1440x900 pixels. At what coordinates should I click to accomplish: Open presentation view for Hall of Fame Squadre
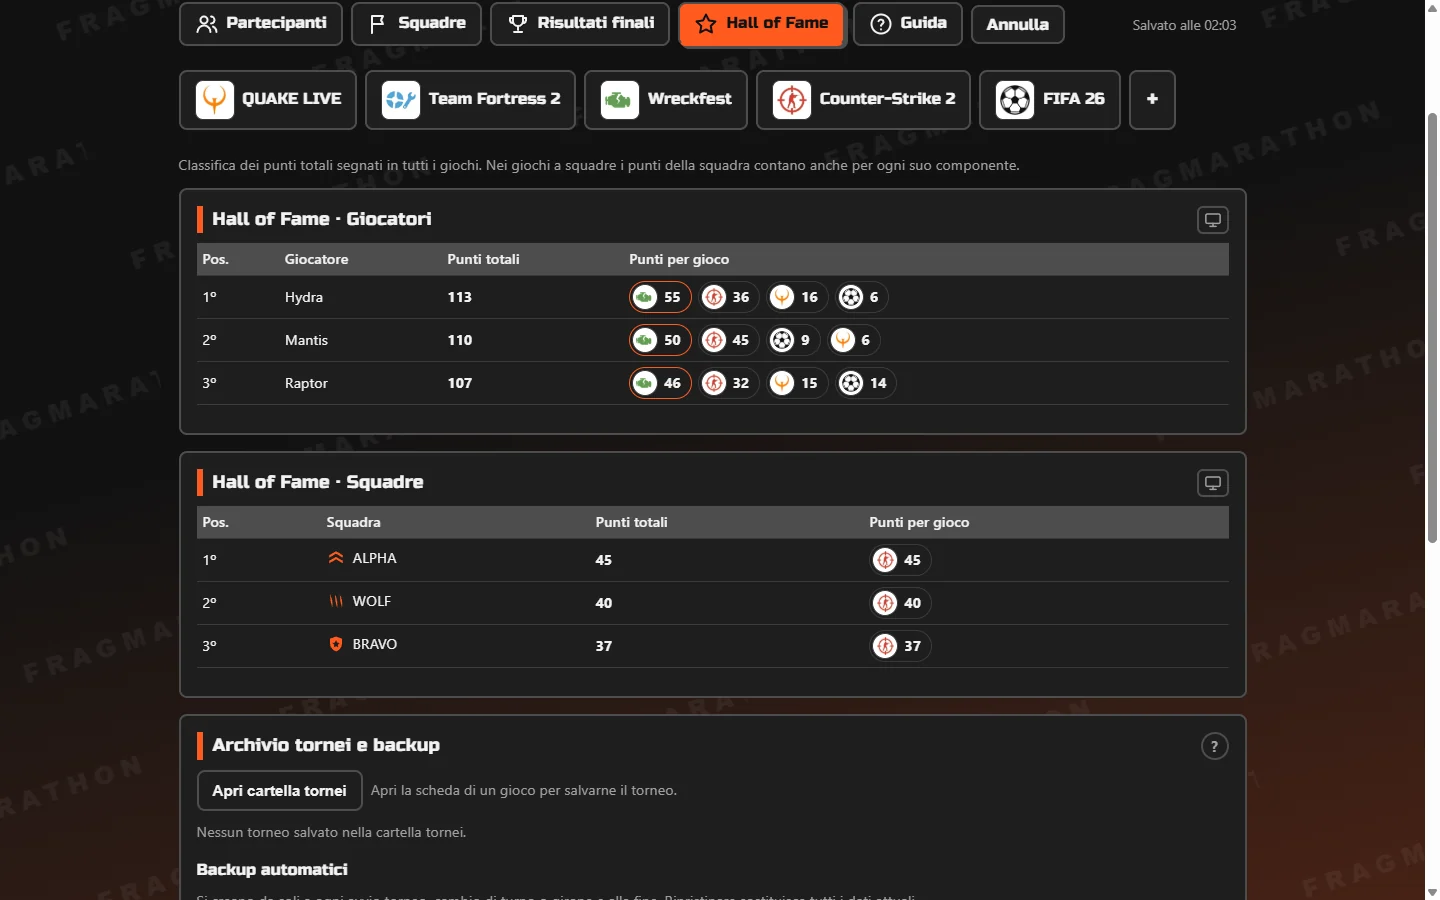(1212, 483)
